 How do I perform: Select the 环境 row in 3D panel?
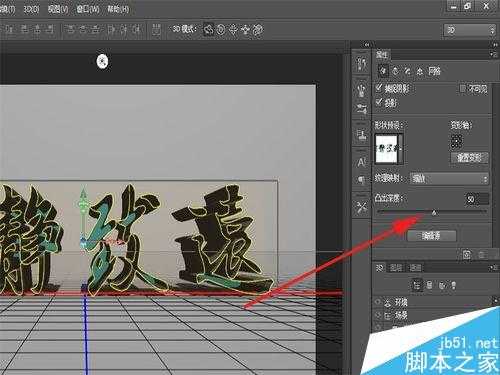[x=433, y=302]
